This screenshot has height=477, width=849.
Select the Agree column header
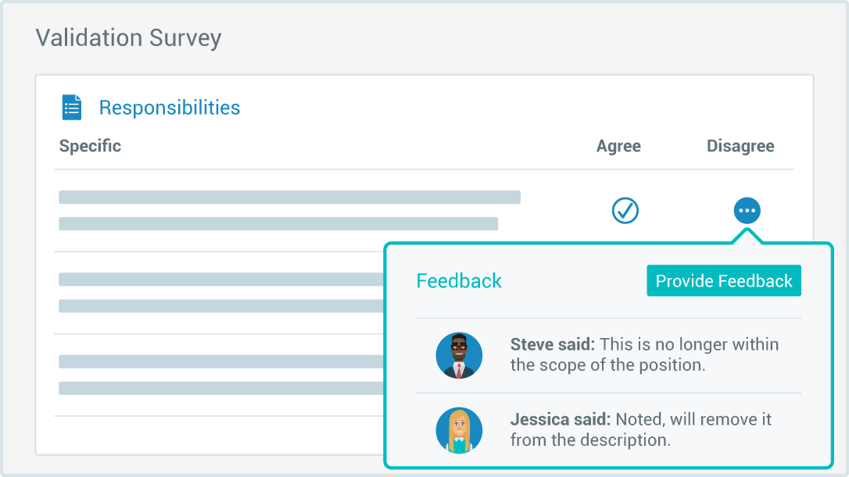coord(618,146)
